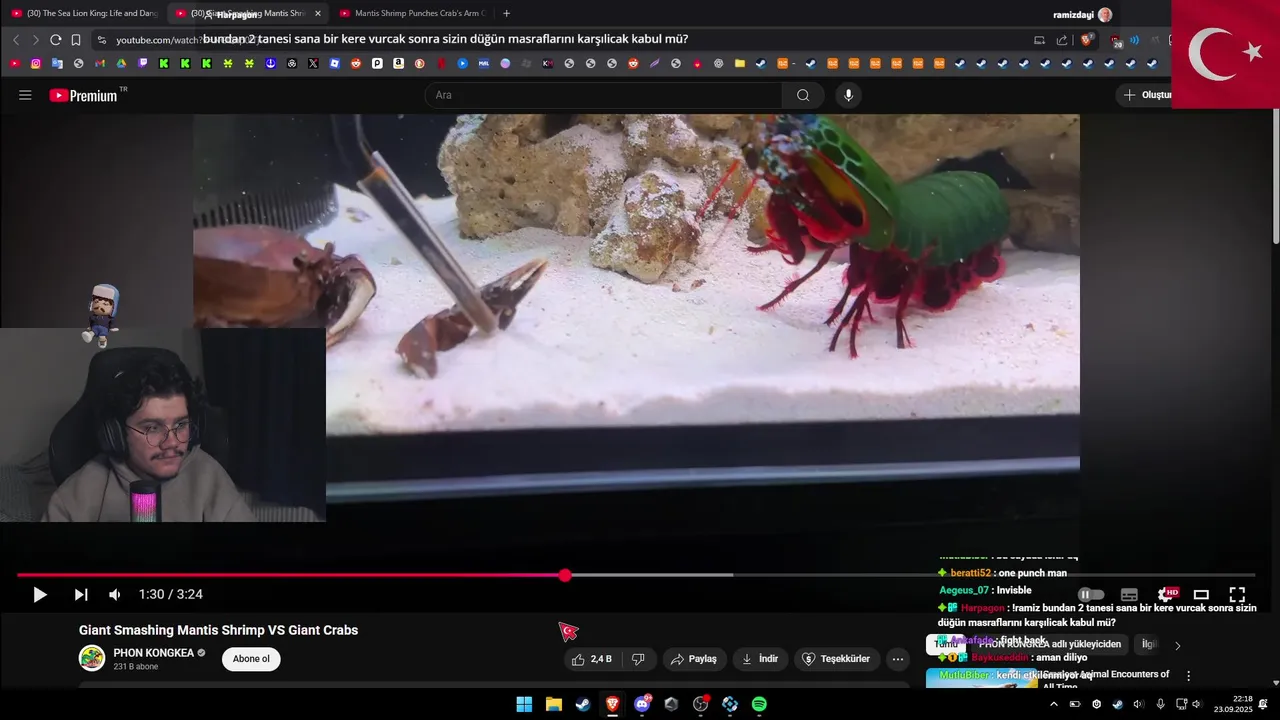
Task: Open Windows notification center bell
Action: click(x=1264, y=704)
